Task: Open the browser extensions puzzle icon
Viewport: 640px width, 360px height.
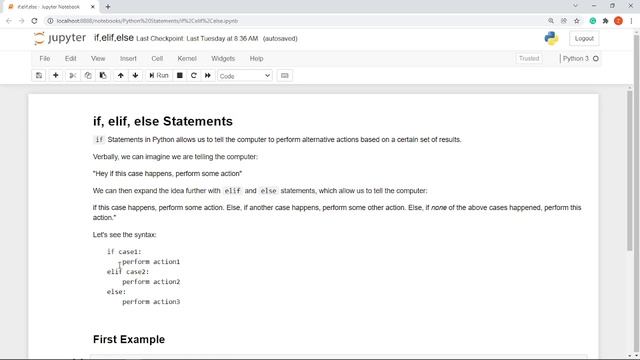Action: coord(605,21)
